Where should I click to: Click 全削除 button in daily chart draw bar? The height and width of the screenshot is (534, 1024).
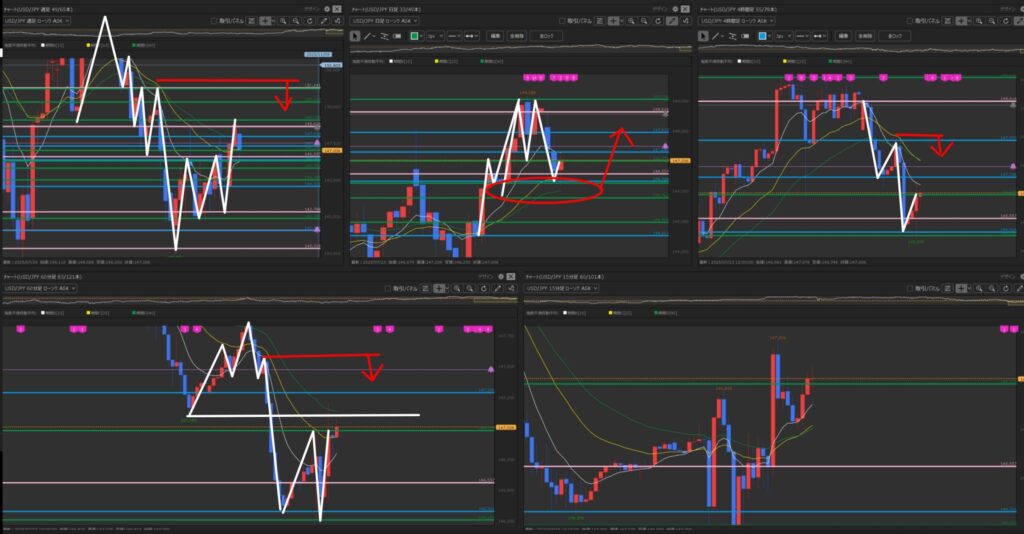(517, 36)
